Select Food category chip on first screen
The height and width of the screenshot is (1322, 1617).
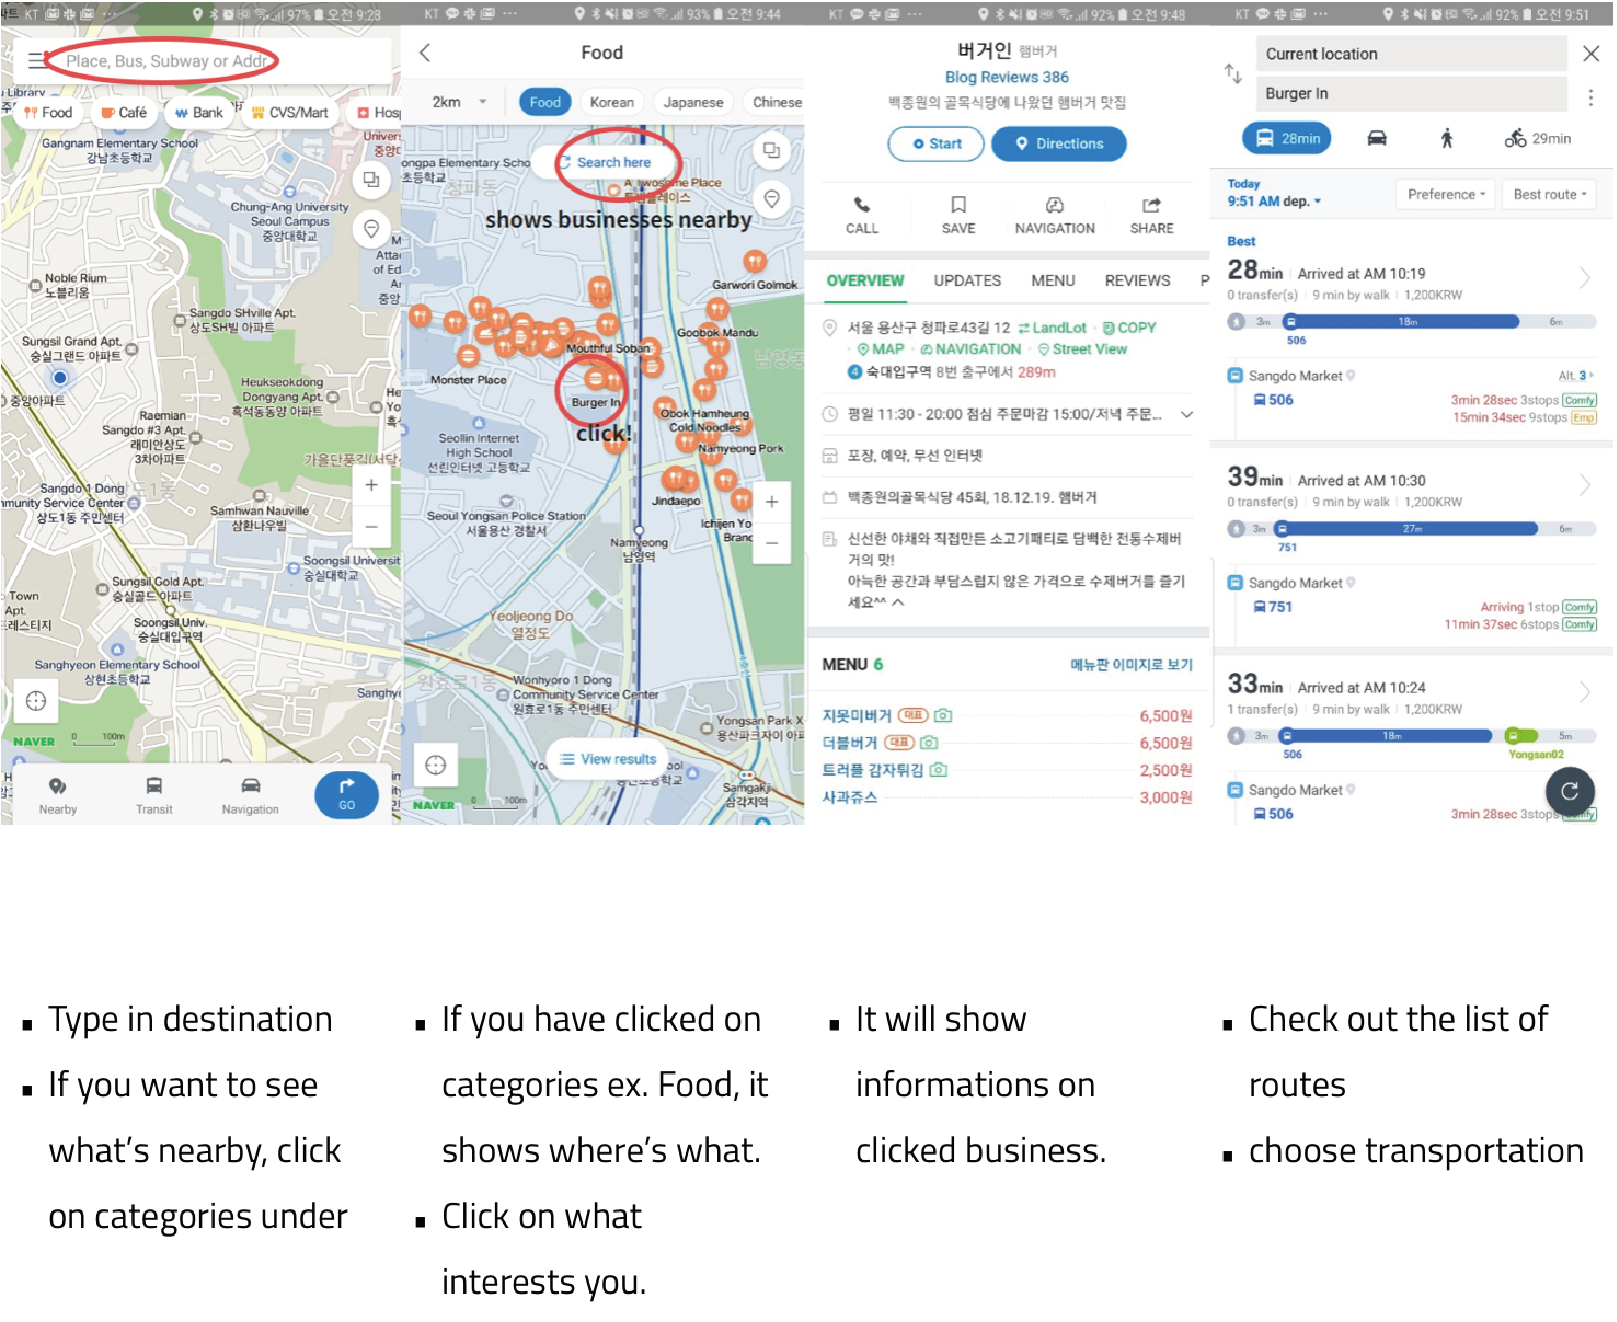click(48, 112)
